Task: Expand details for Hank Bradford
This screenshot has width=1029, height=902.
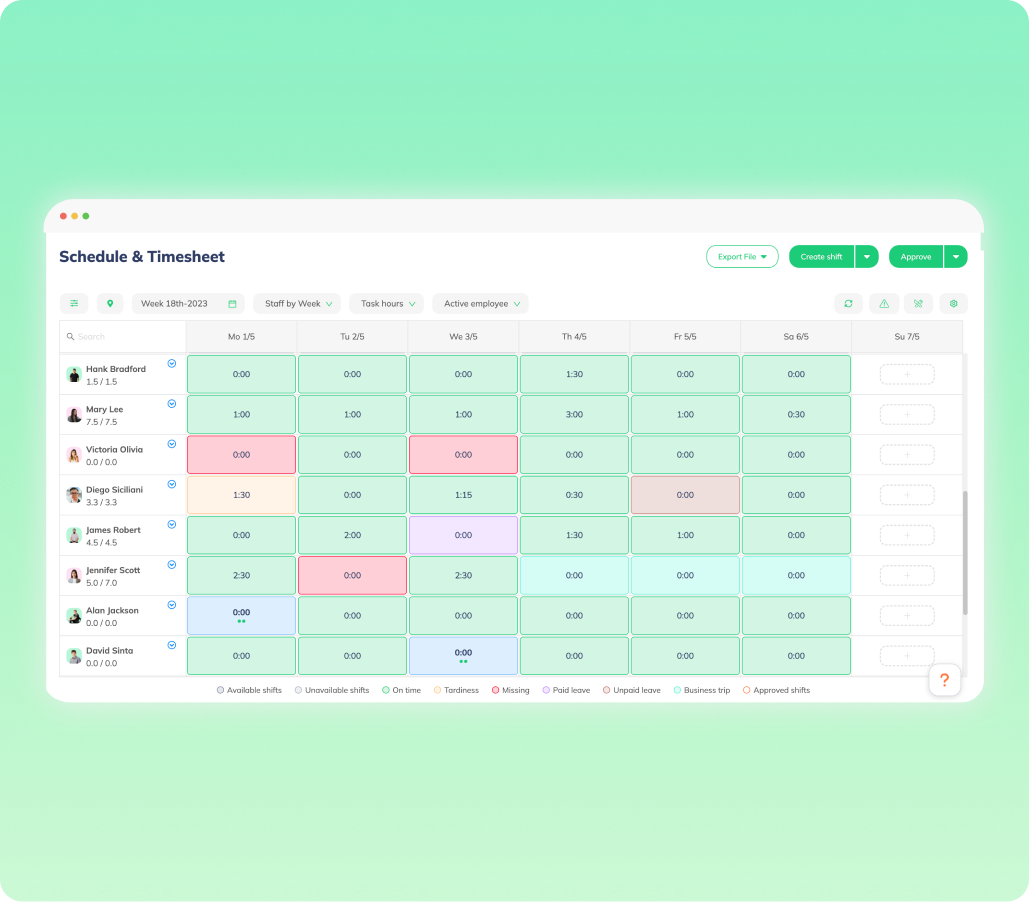Action: 171,364
